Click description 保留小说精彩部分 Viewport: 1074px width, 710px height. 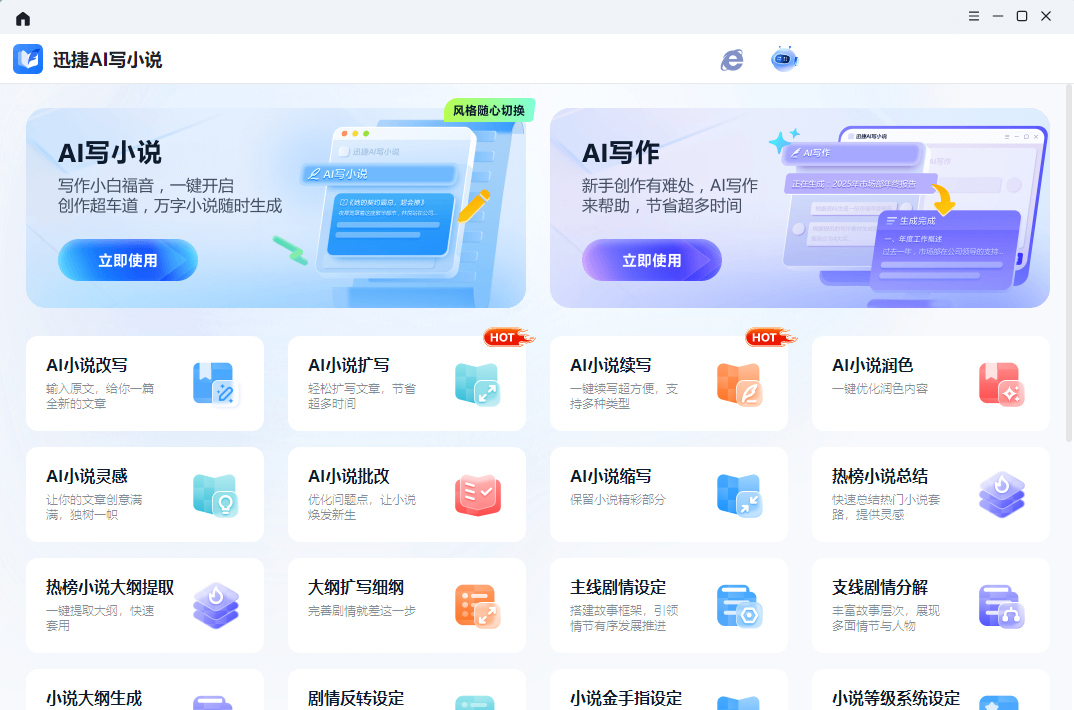[618, 500]
